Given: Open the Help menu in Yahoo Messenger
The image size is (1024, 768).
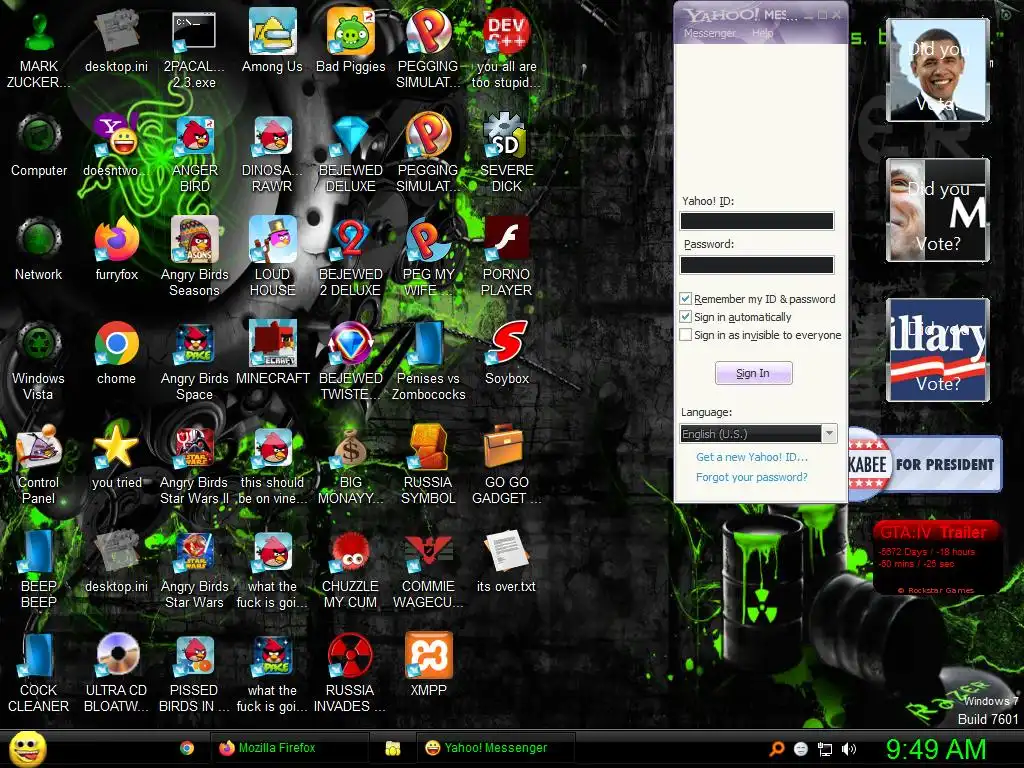Looking at the screenshot, I should [x=762, y=33].
